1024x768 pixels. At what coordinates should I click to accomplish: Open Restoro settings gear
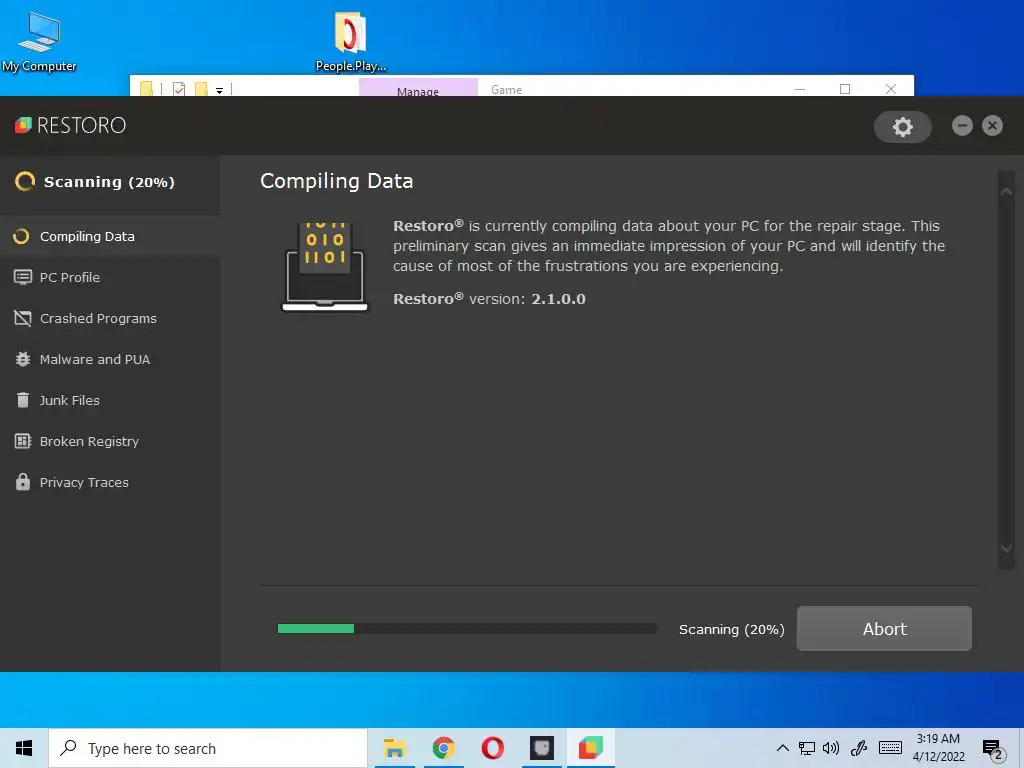(x=903, y=127)
